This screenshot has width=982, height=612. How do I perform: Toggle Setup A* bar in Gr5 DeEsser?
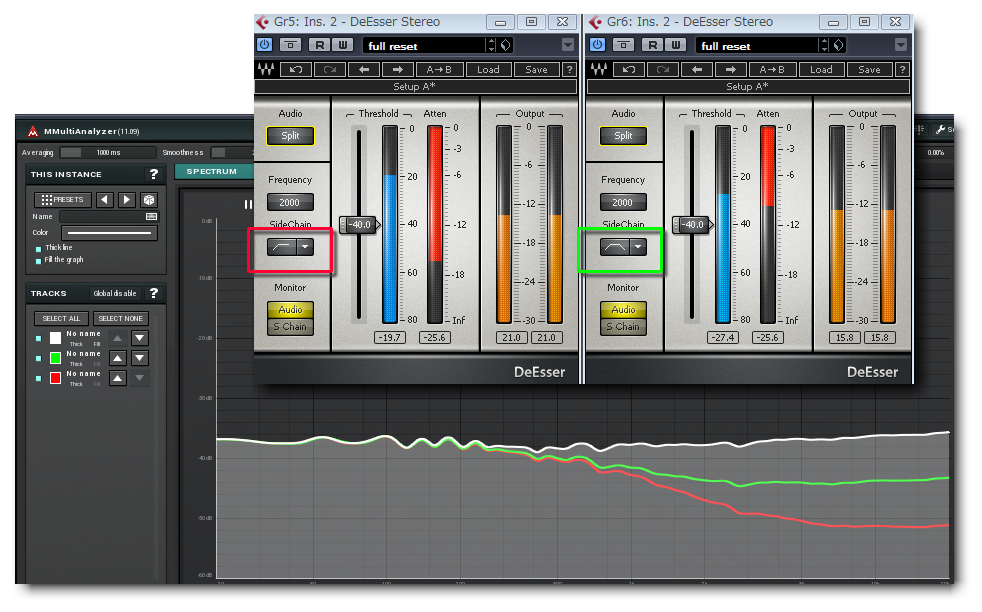(x=415, y=86)
